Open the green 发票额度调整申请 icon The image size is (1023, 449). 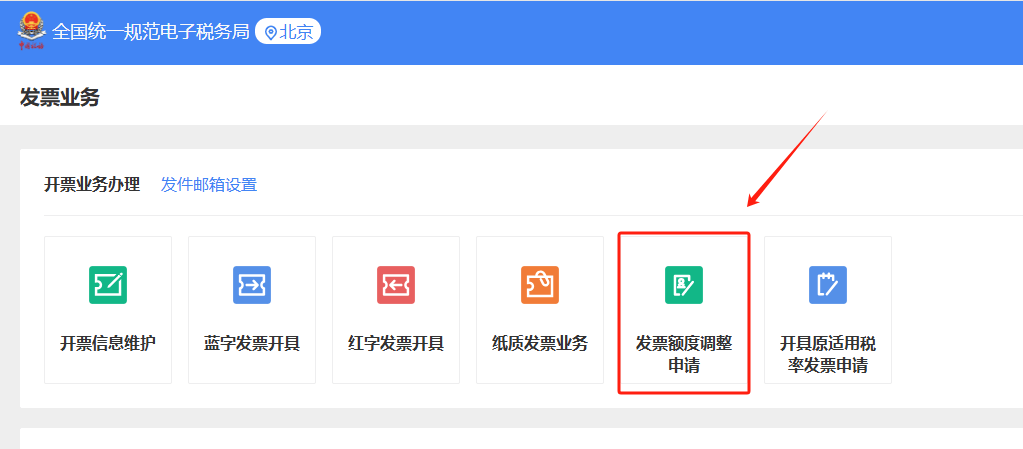pyautogui.click(x=684, y=285)
